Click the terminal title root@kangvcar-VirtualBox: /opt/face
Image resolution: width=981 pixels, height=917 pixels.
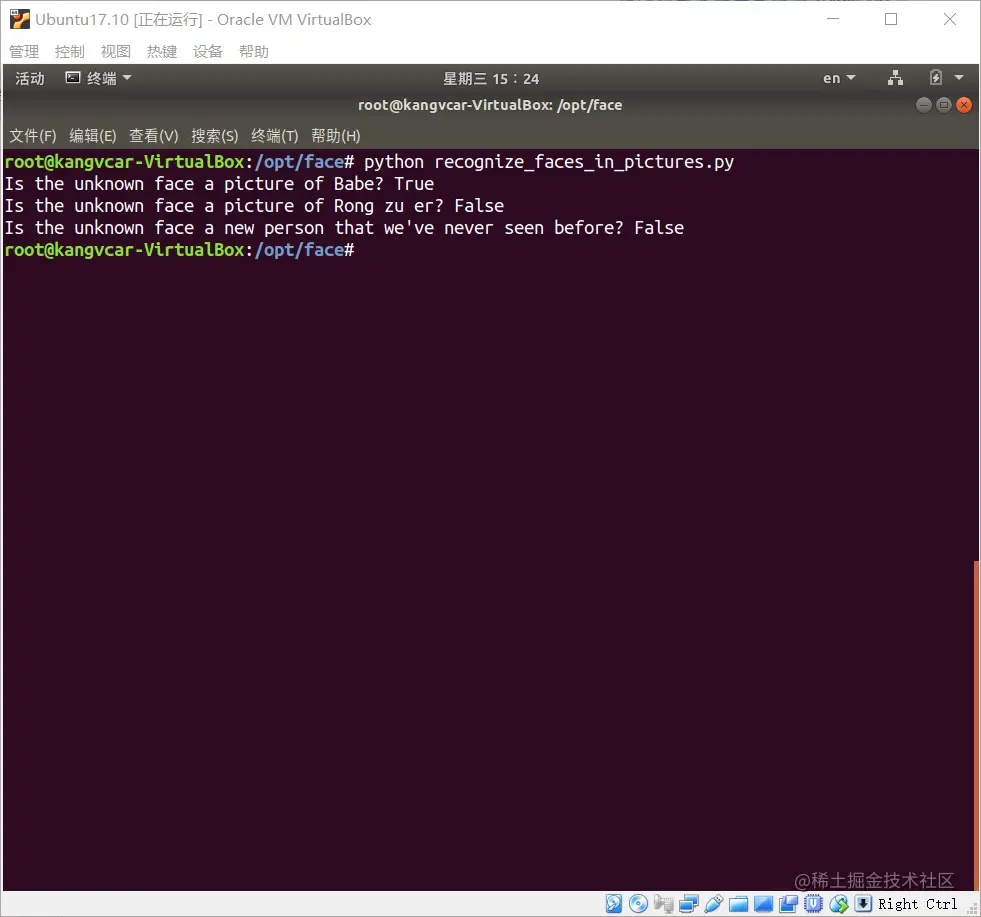tap(490, 105)
